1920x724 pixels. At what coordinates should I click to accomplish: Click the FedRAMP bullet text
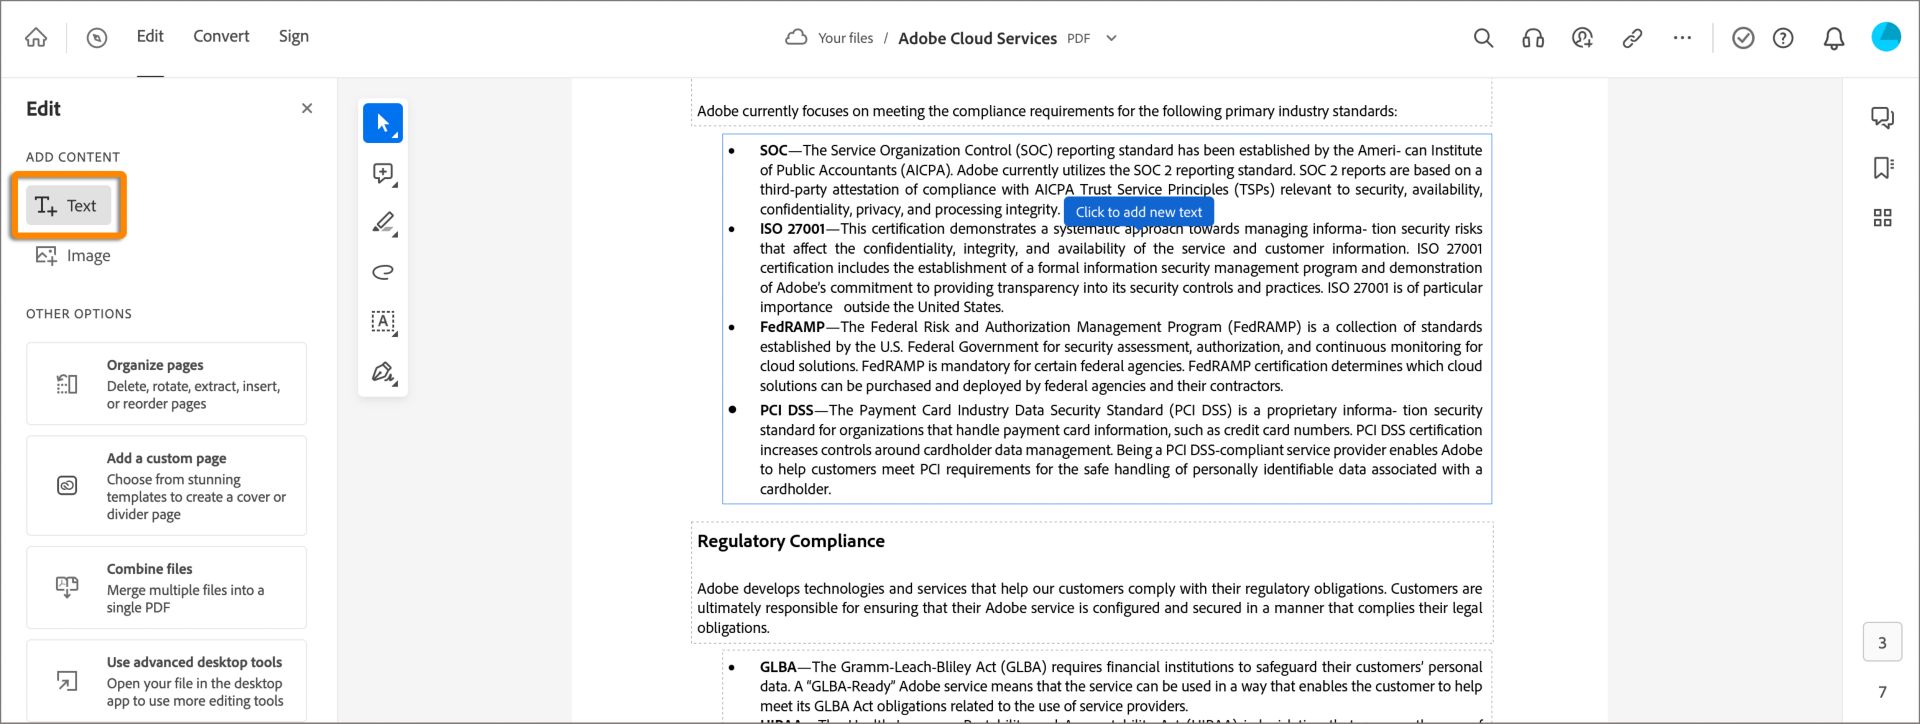click(x=1120, y=356)
